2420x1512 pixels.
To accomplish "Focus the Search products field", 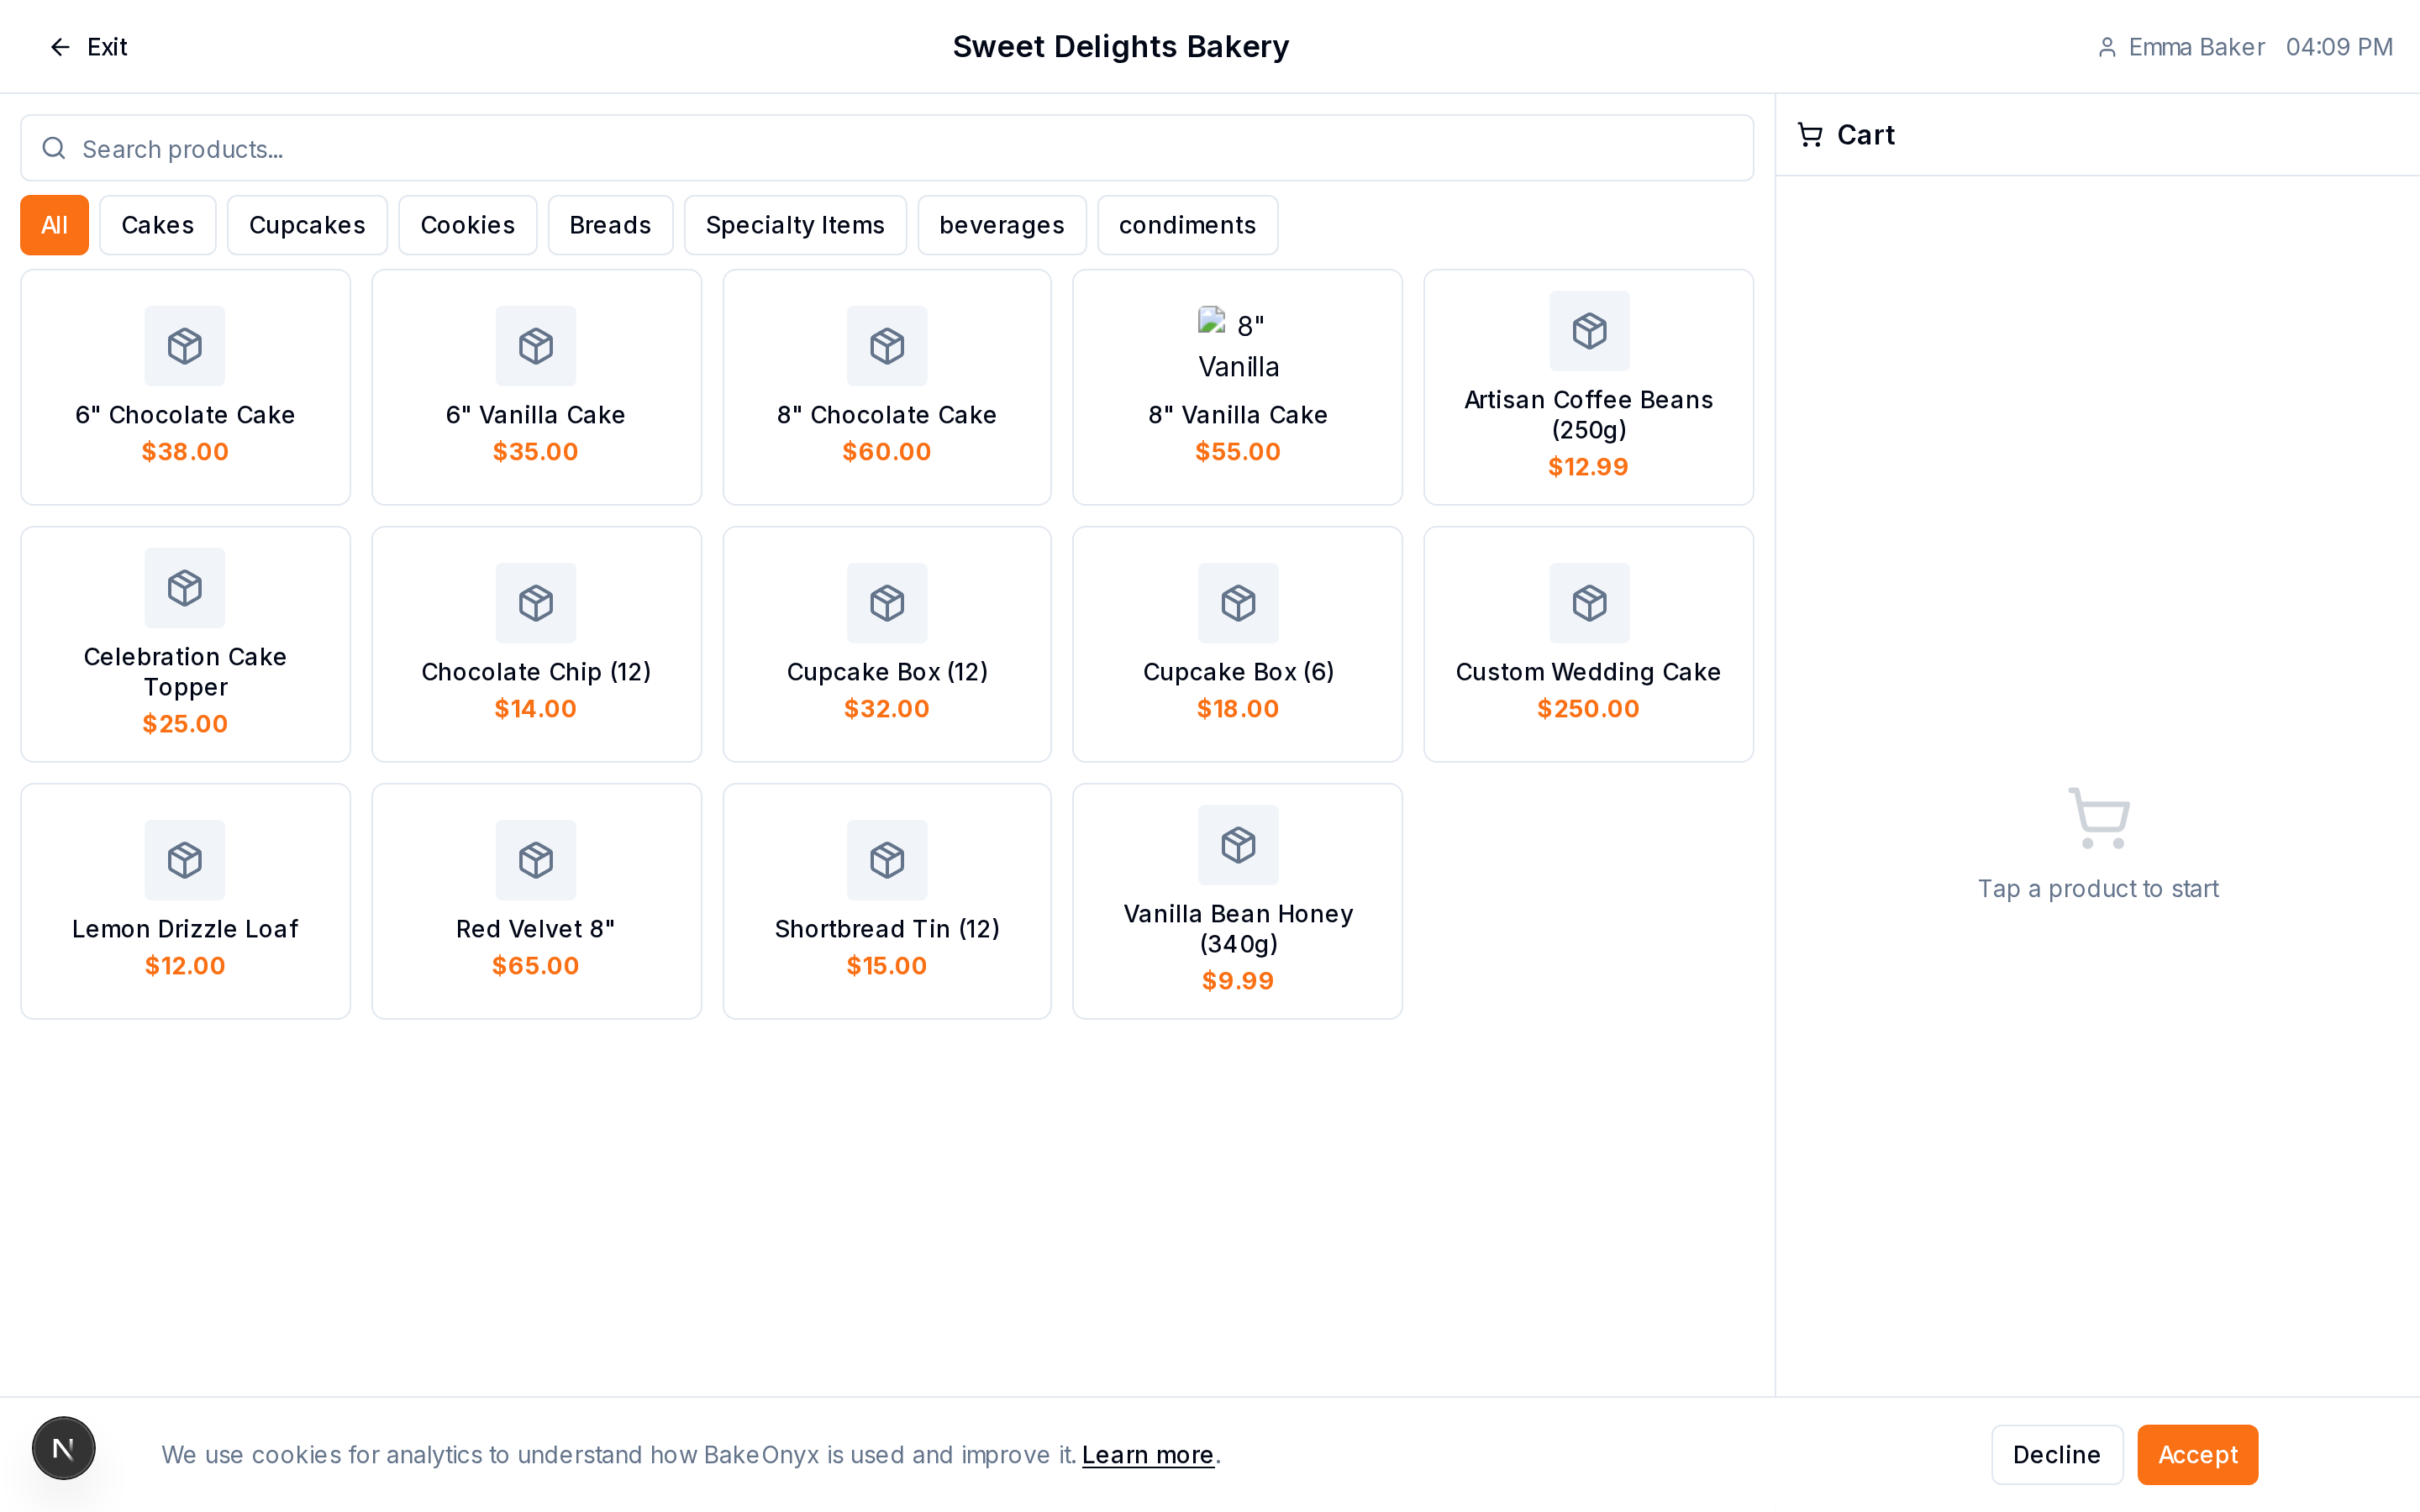I will (887, 149).
